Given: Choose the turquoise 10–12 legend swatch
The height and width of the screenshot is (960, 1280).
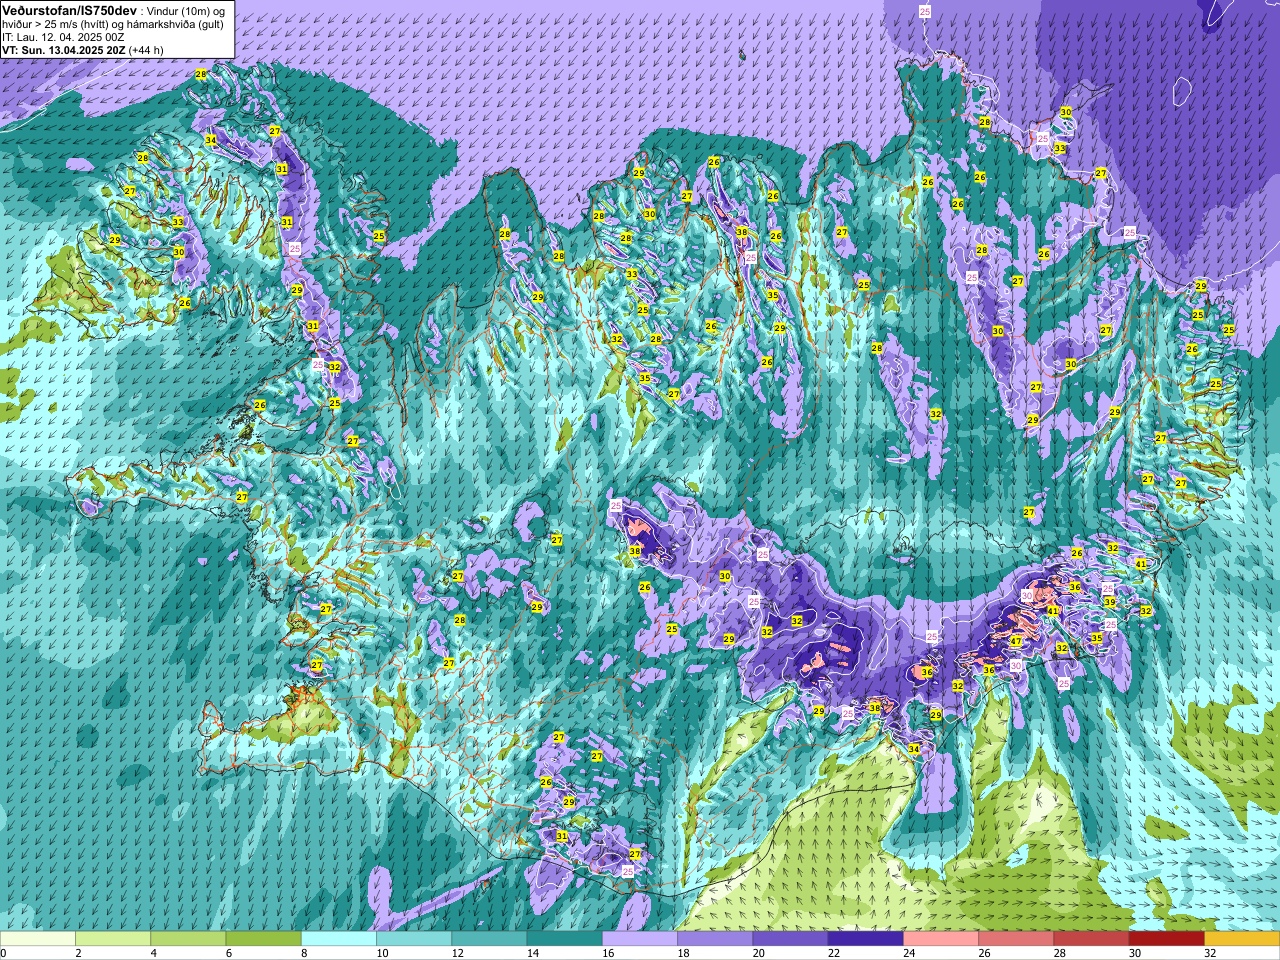Looking at the screenshot, I should [414, 939].
